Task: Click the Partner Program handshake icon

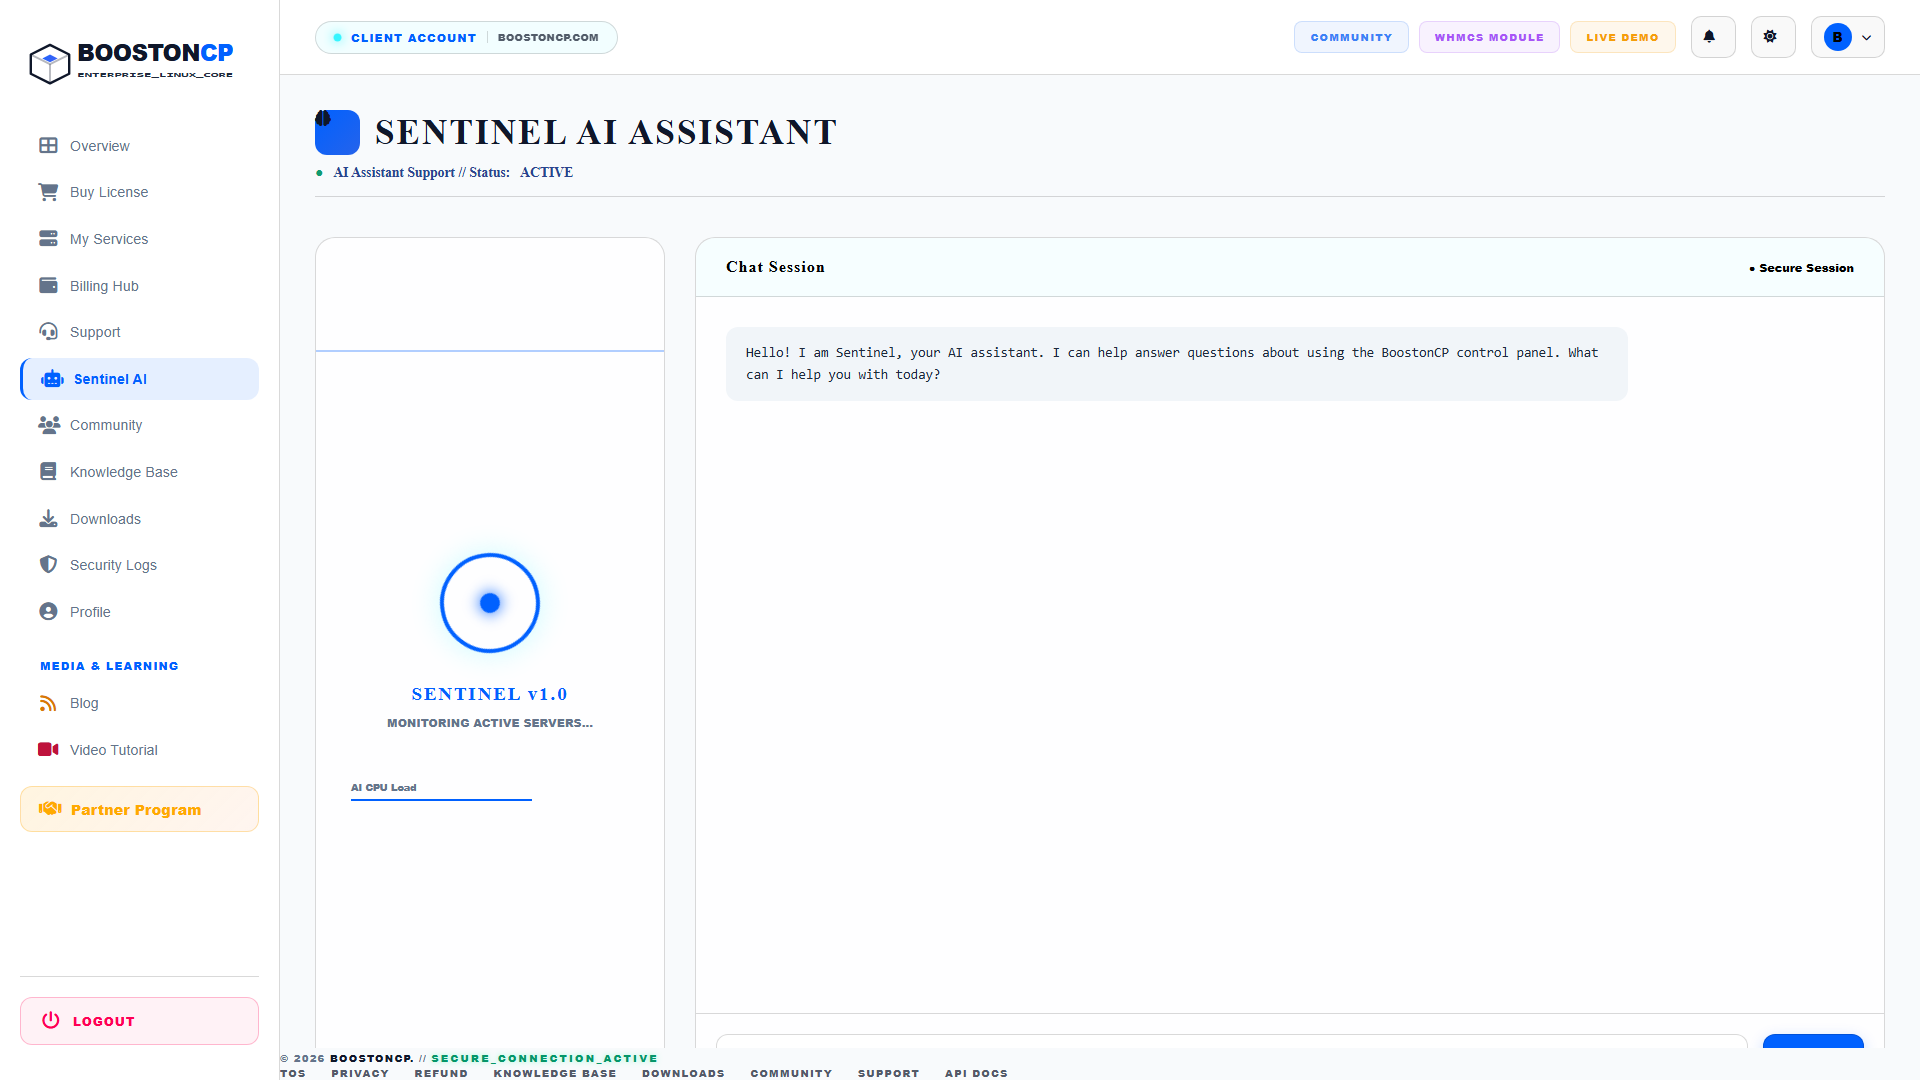Action: [x=50, y=809]
